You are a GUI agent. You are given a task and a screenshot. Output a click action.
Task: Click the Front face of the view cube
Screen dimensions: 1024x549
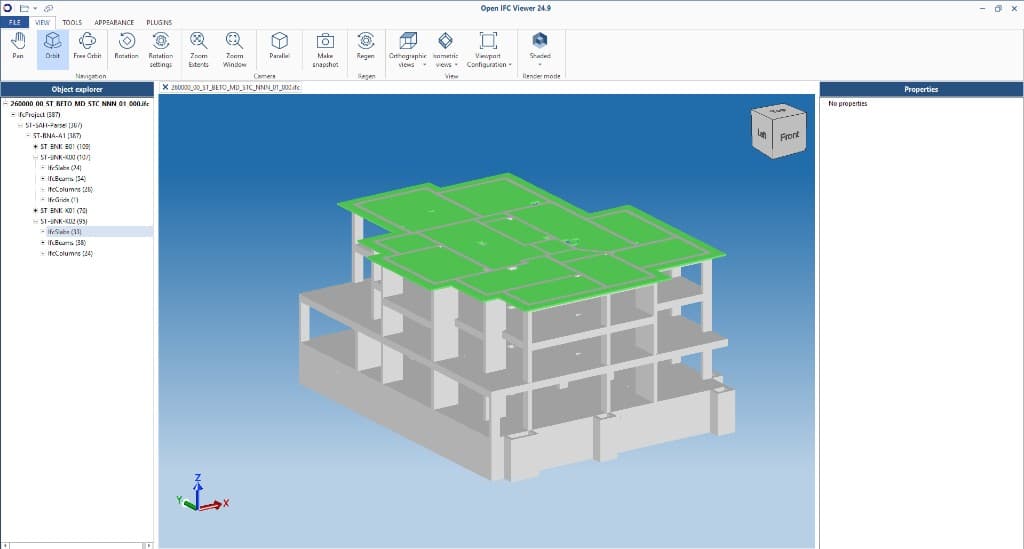pos(789,136)
